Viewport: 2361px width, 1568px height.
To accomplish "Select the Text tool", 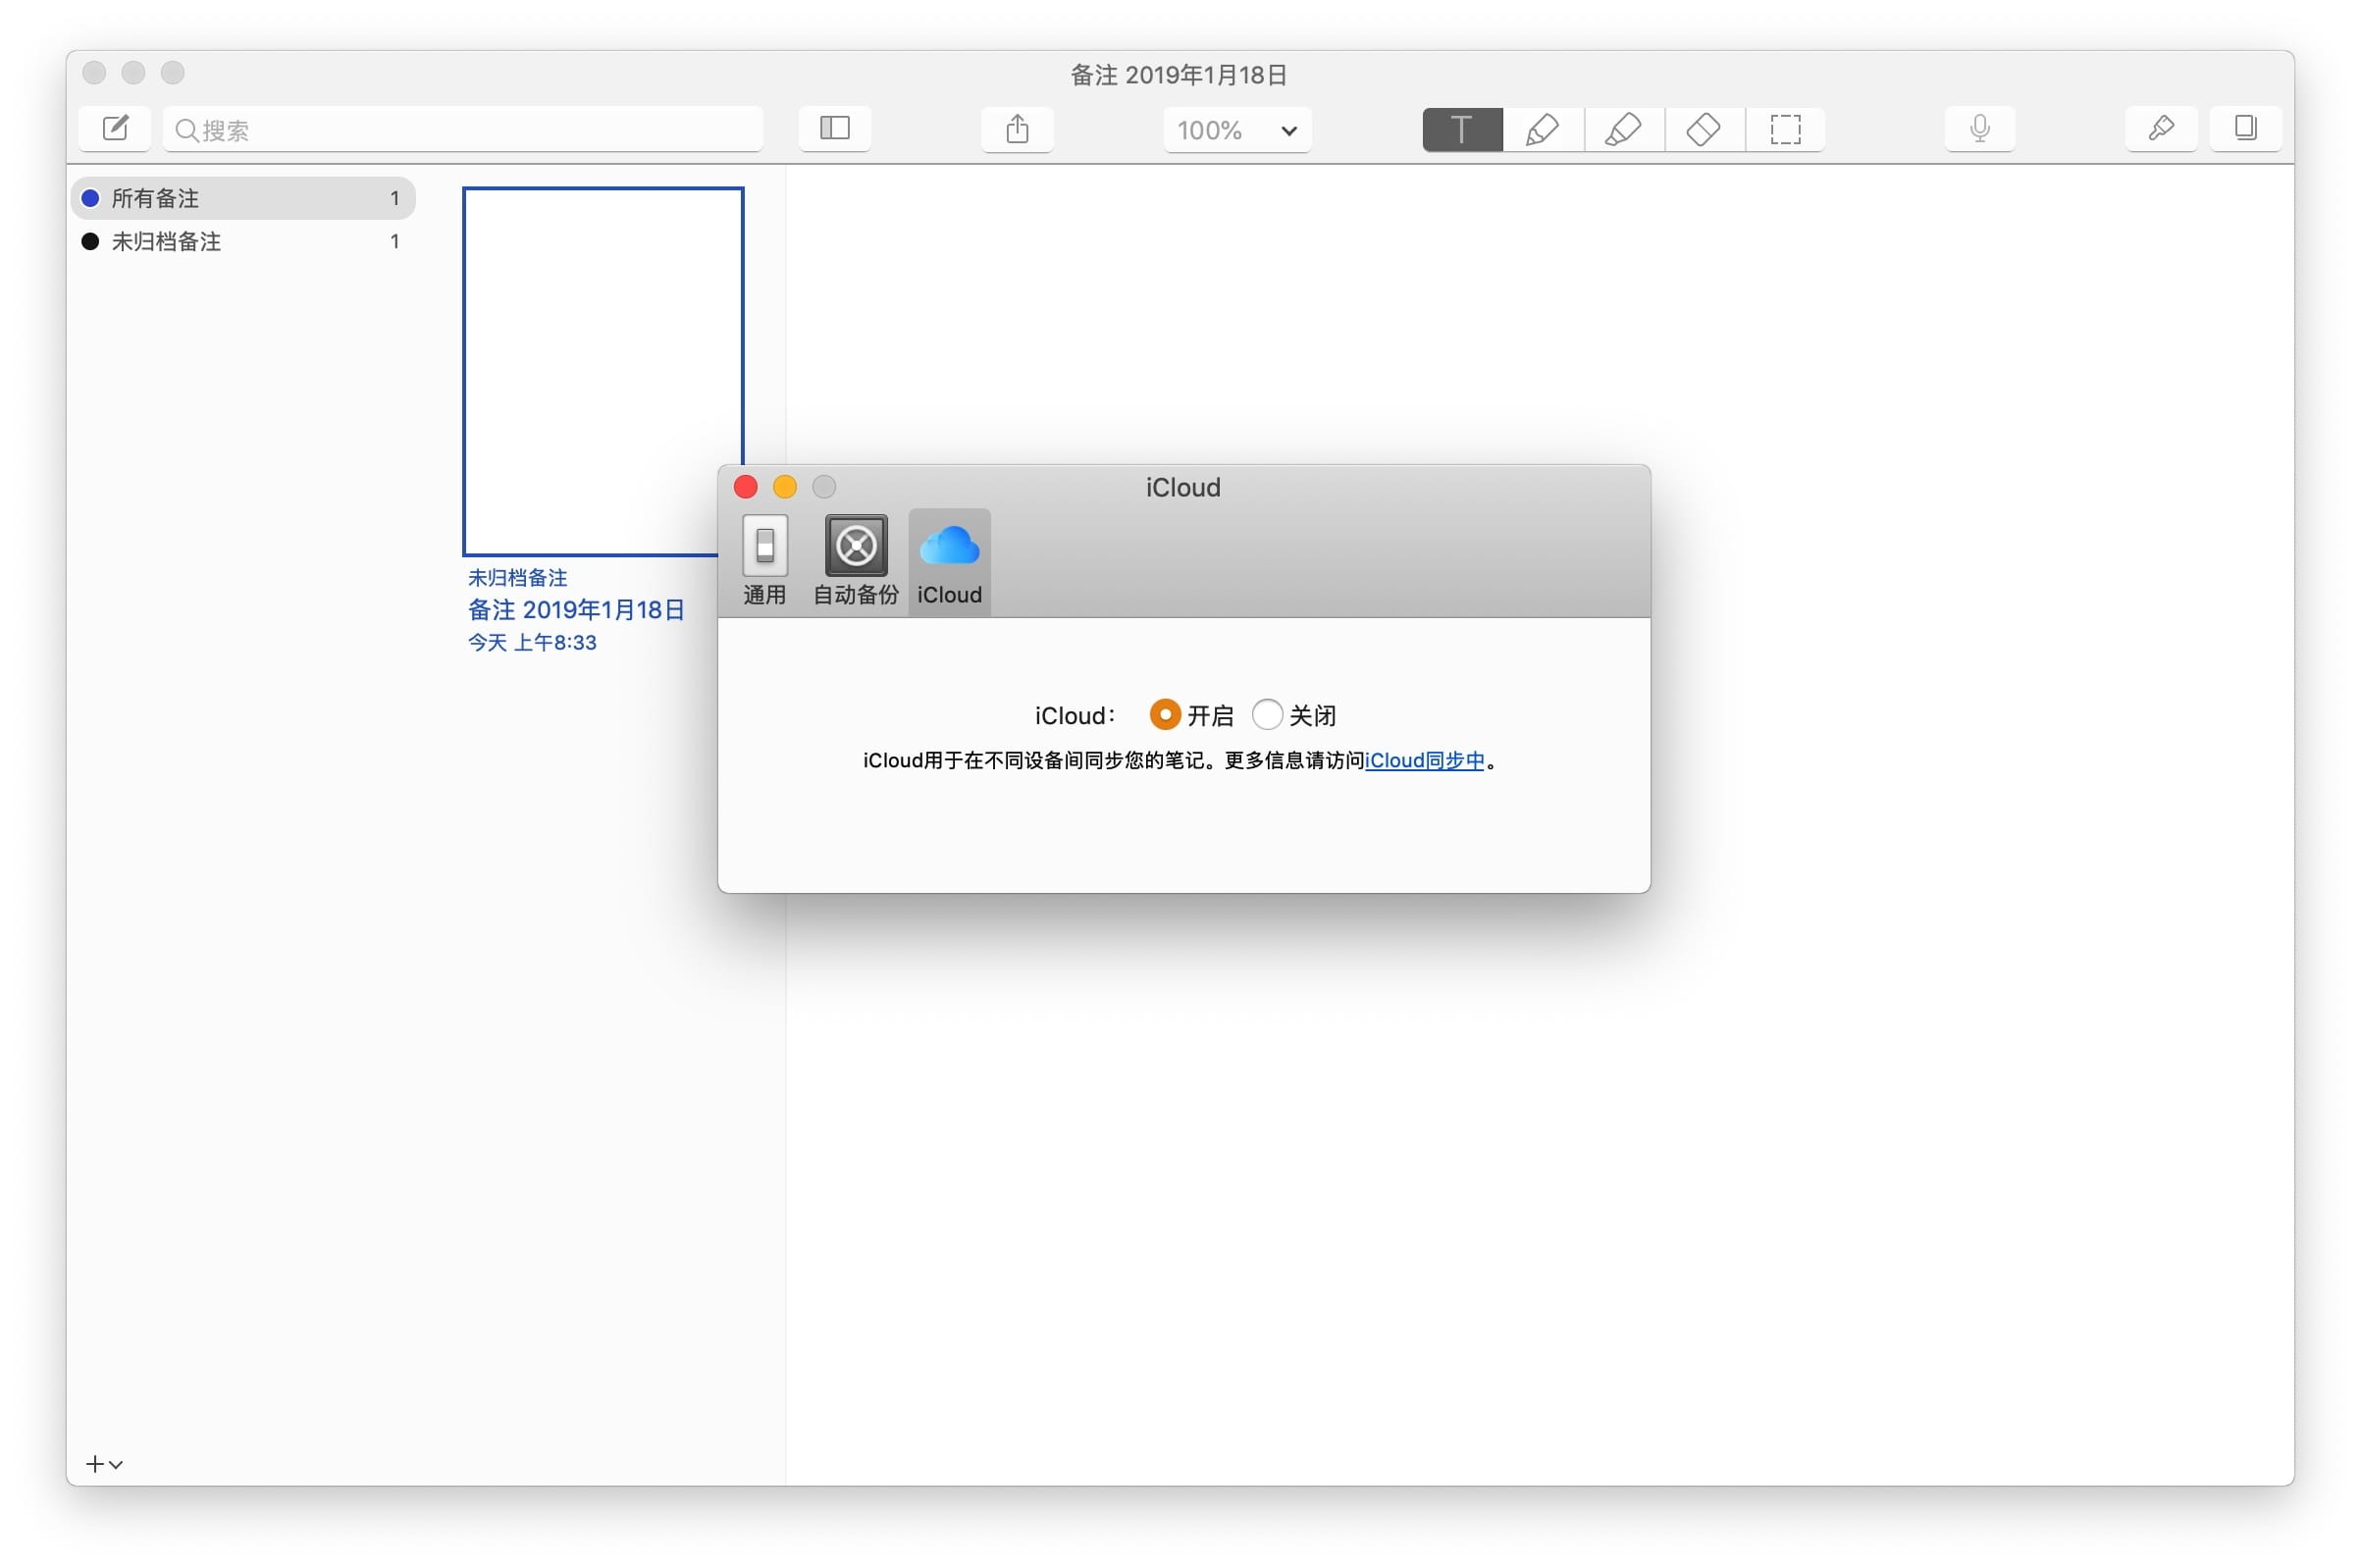I will 1462,130.
